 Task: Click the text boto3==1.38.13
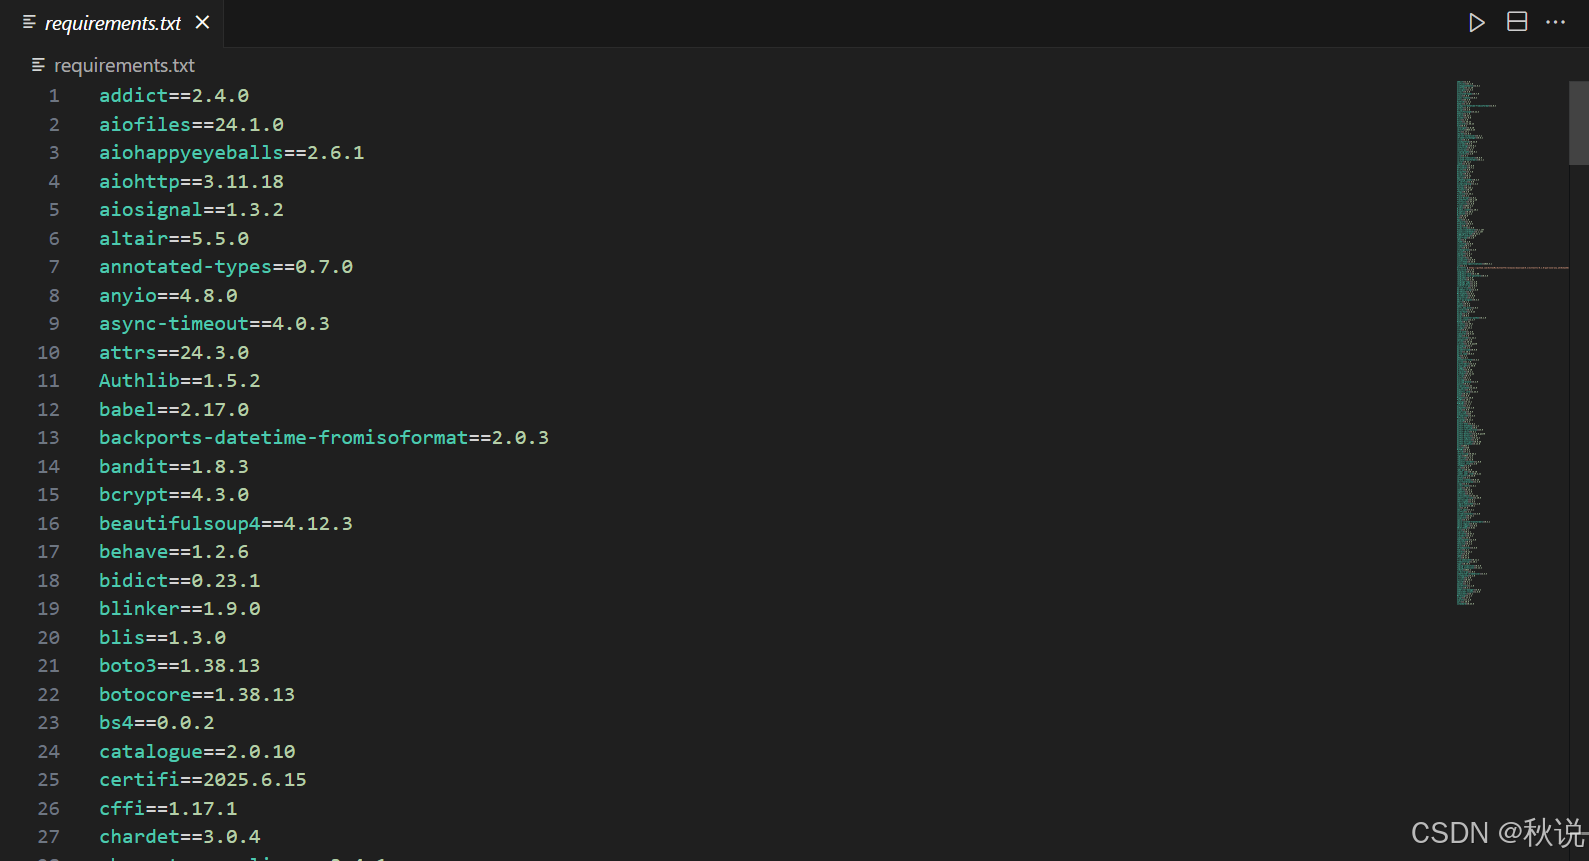180,666
